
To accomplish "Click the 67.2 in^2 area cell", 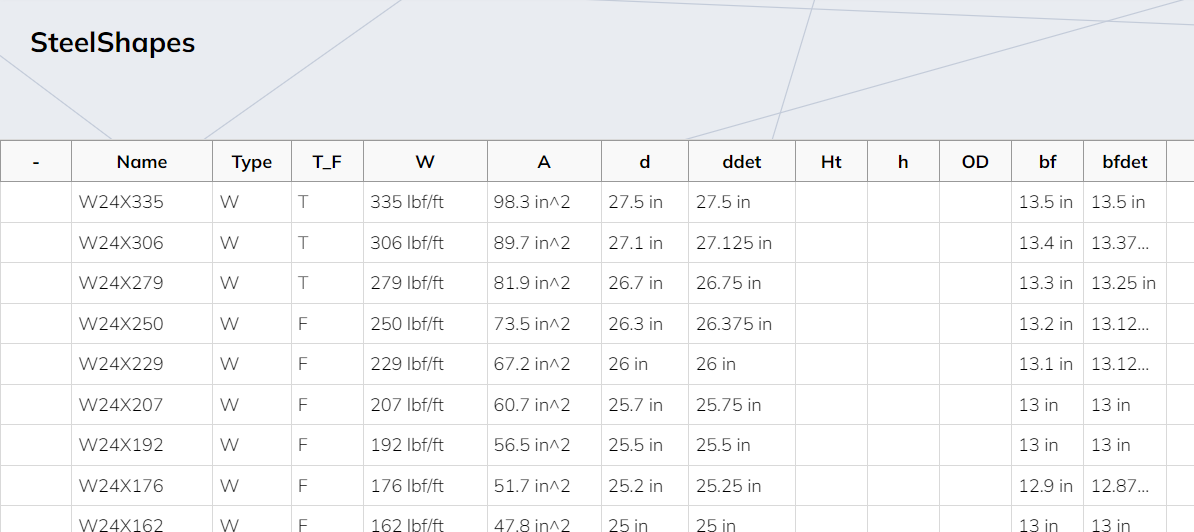I will coord(544,364).
